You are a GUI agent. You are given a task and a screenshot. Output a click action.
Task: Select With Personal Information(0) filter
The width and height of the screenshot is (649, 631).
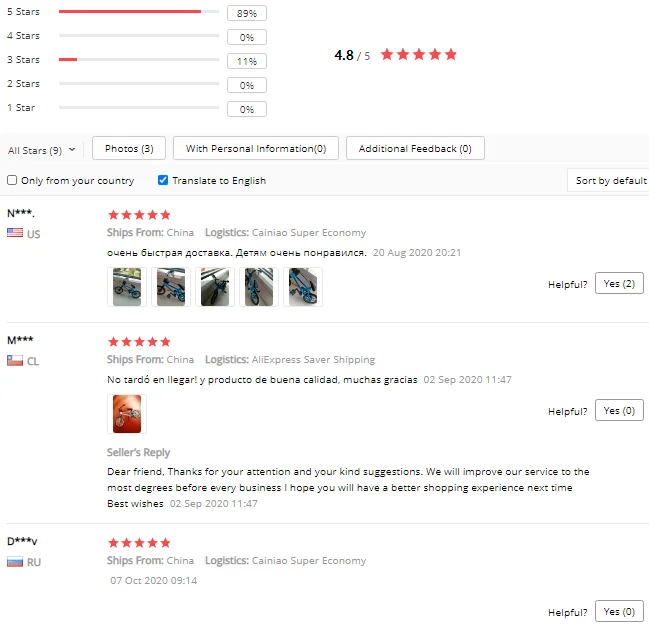coord(256,148)
